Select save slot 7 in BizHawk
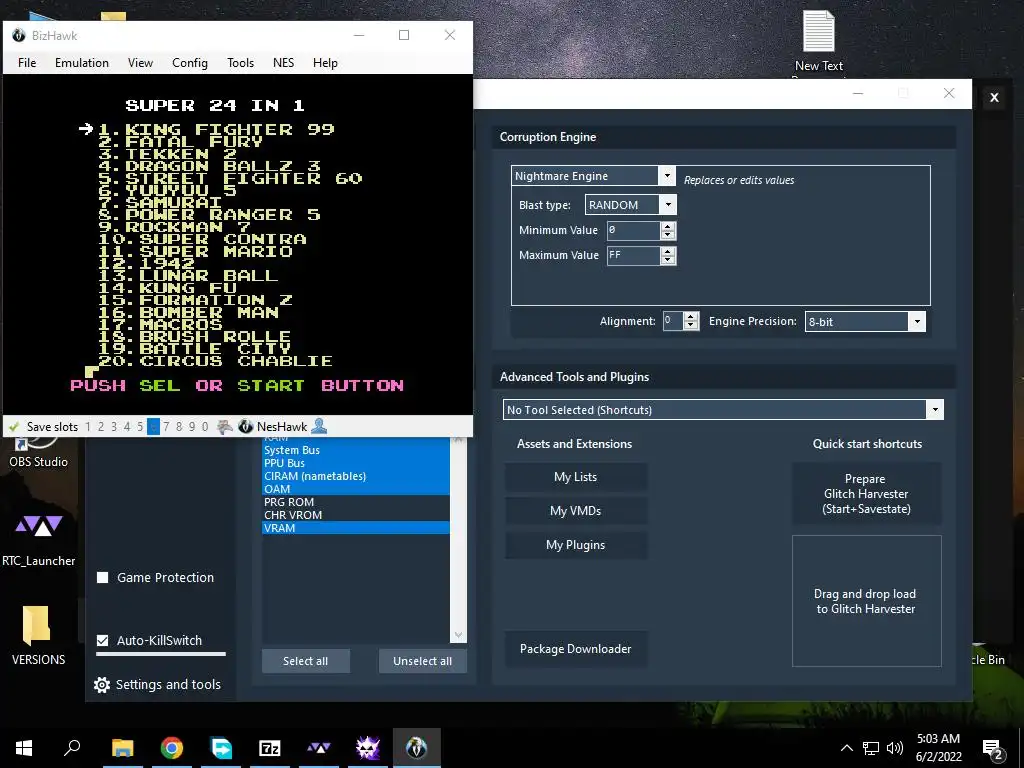Viewport: 1024px width, 768px height. click(166, 426)
